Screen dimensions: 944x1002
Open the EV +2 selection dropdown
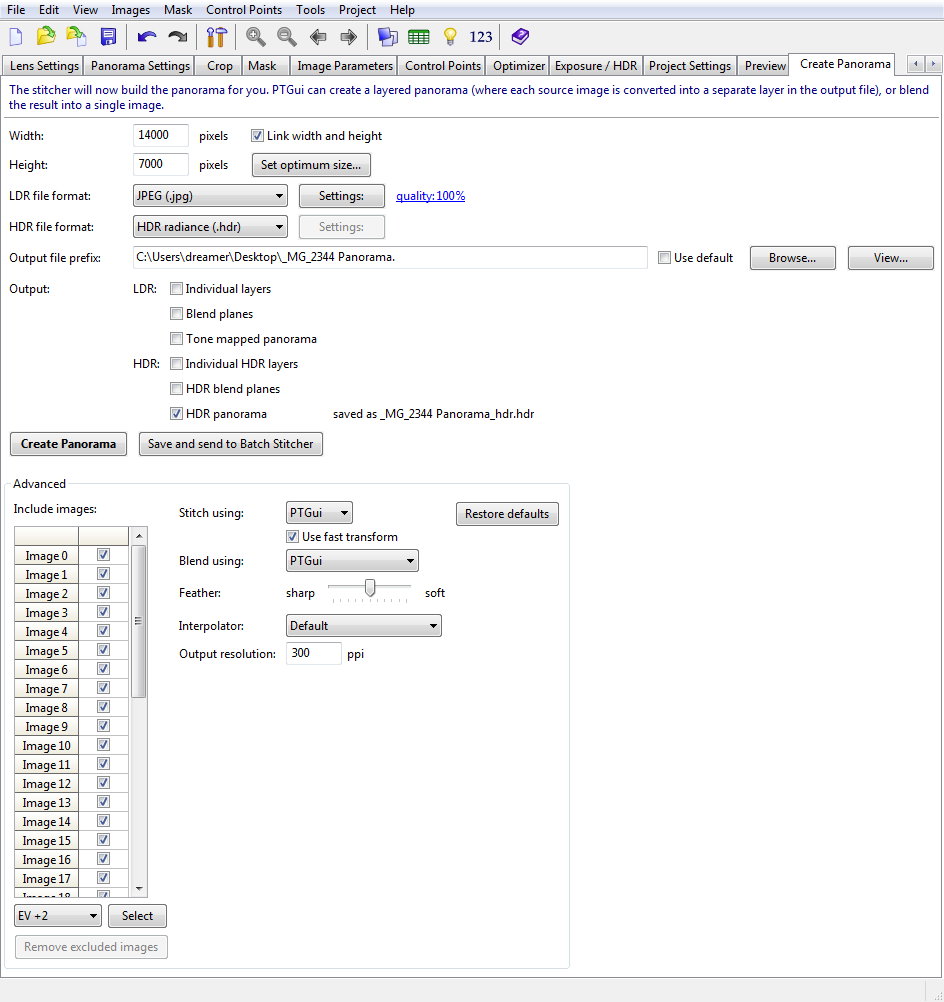click(58, 915)
